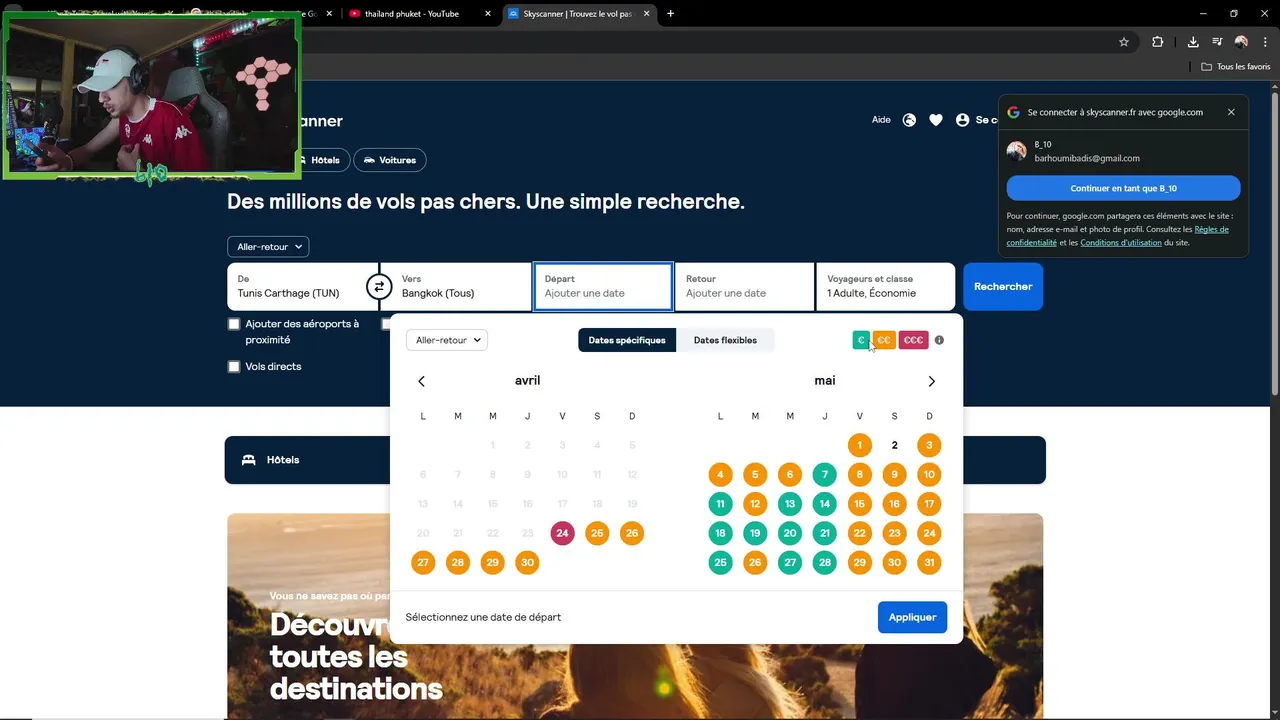
Task: Close the Google sign-in popup
Action: click(x=1231, y=112)
